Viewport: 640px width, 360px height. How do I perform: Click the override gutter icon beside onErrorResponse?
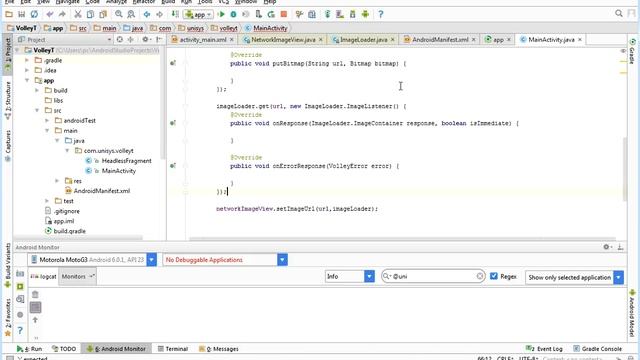pyautogui.click(x=173, y=166)
